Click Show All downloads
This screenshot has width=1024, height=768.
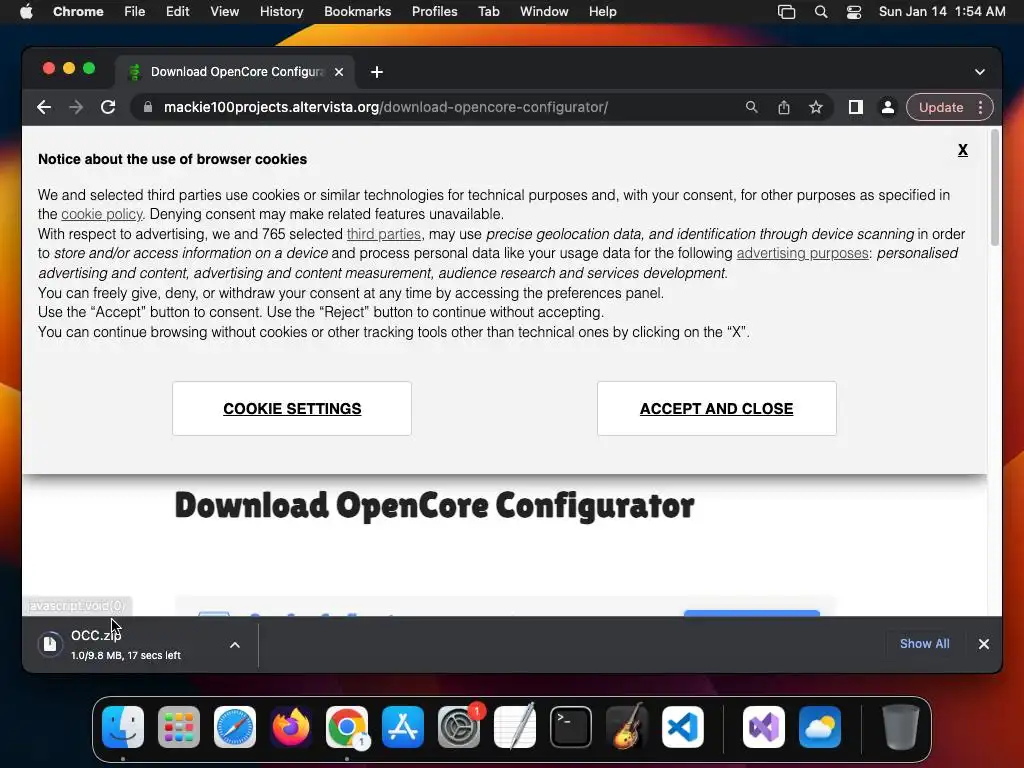coord(924,643)
